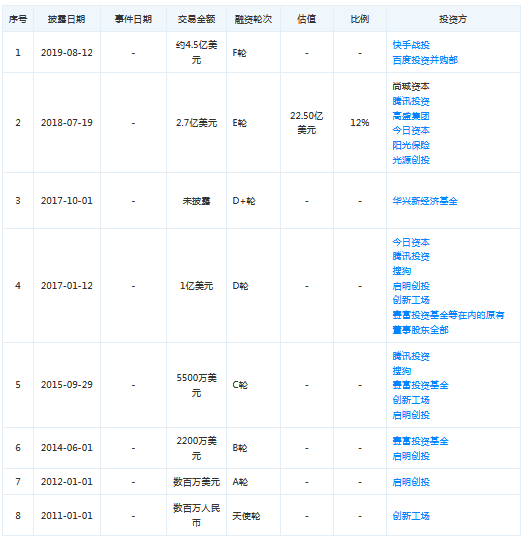Screen dimensions: 521x536
Task: Click 创新工场 link in the C轮 row
Action: coord(411,400)
